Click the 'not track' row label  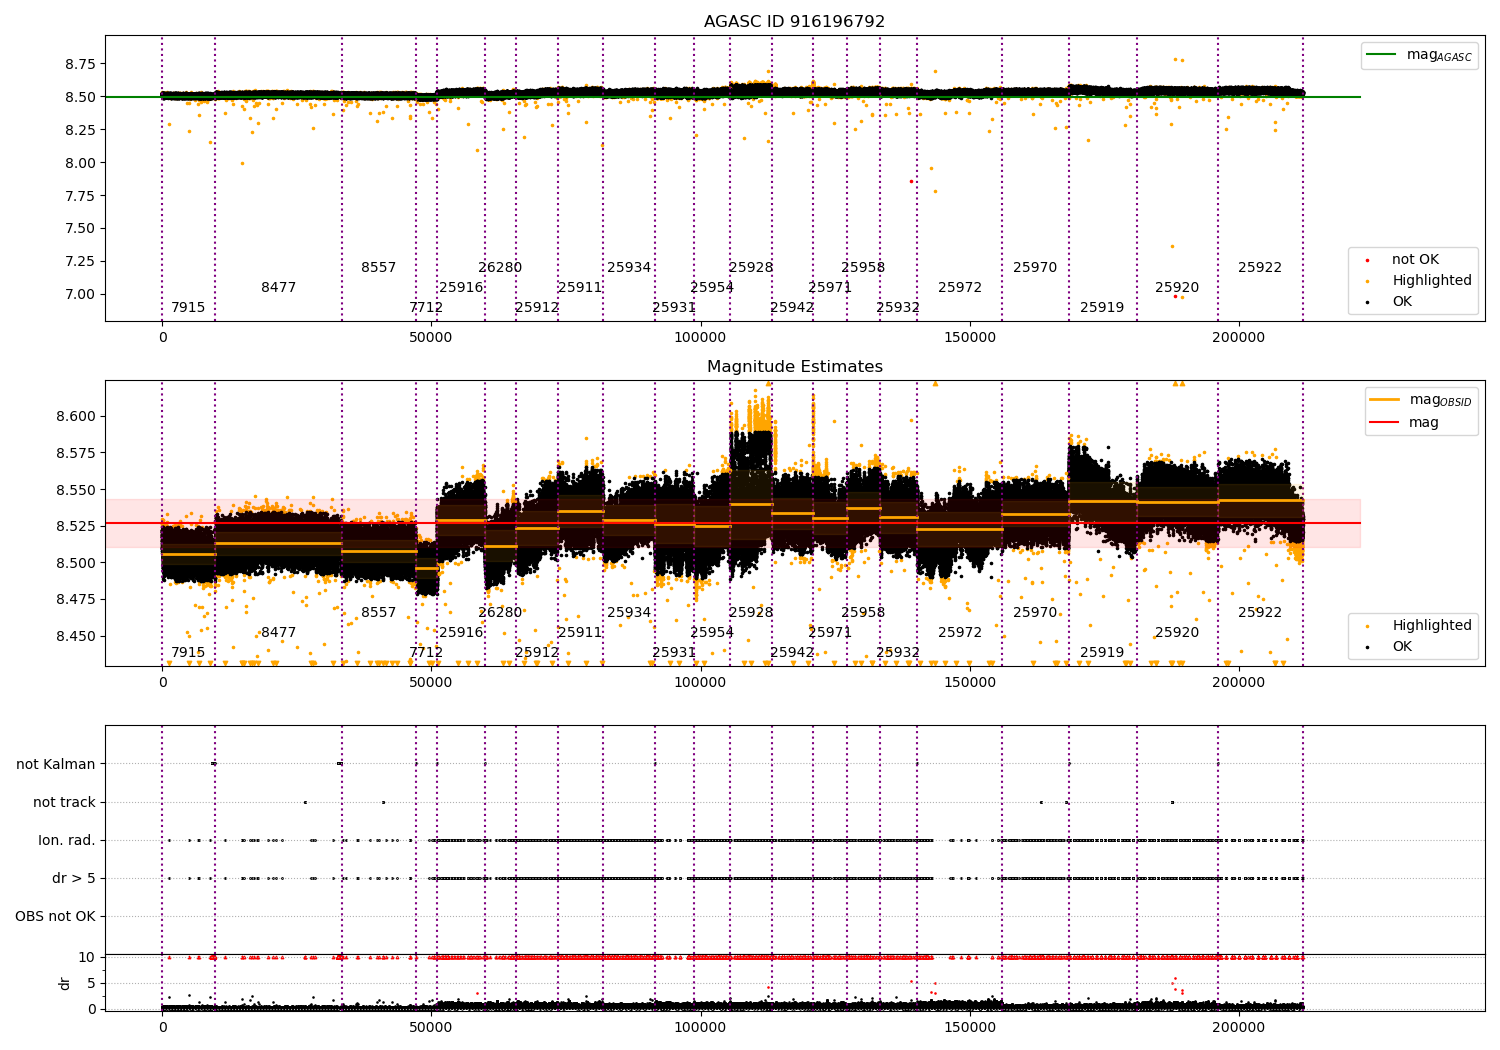pos(64,802)
